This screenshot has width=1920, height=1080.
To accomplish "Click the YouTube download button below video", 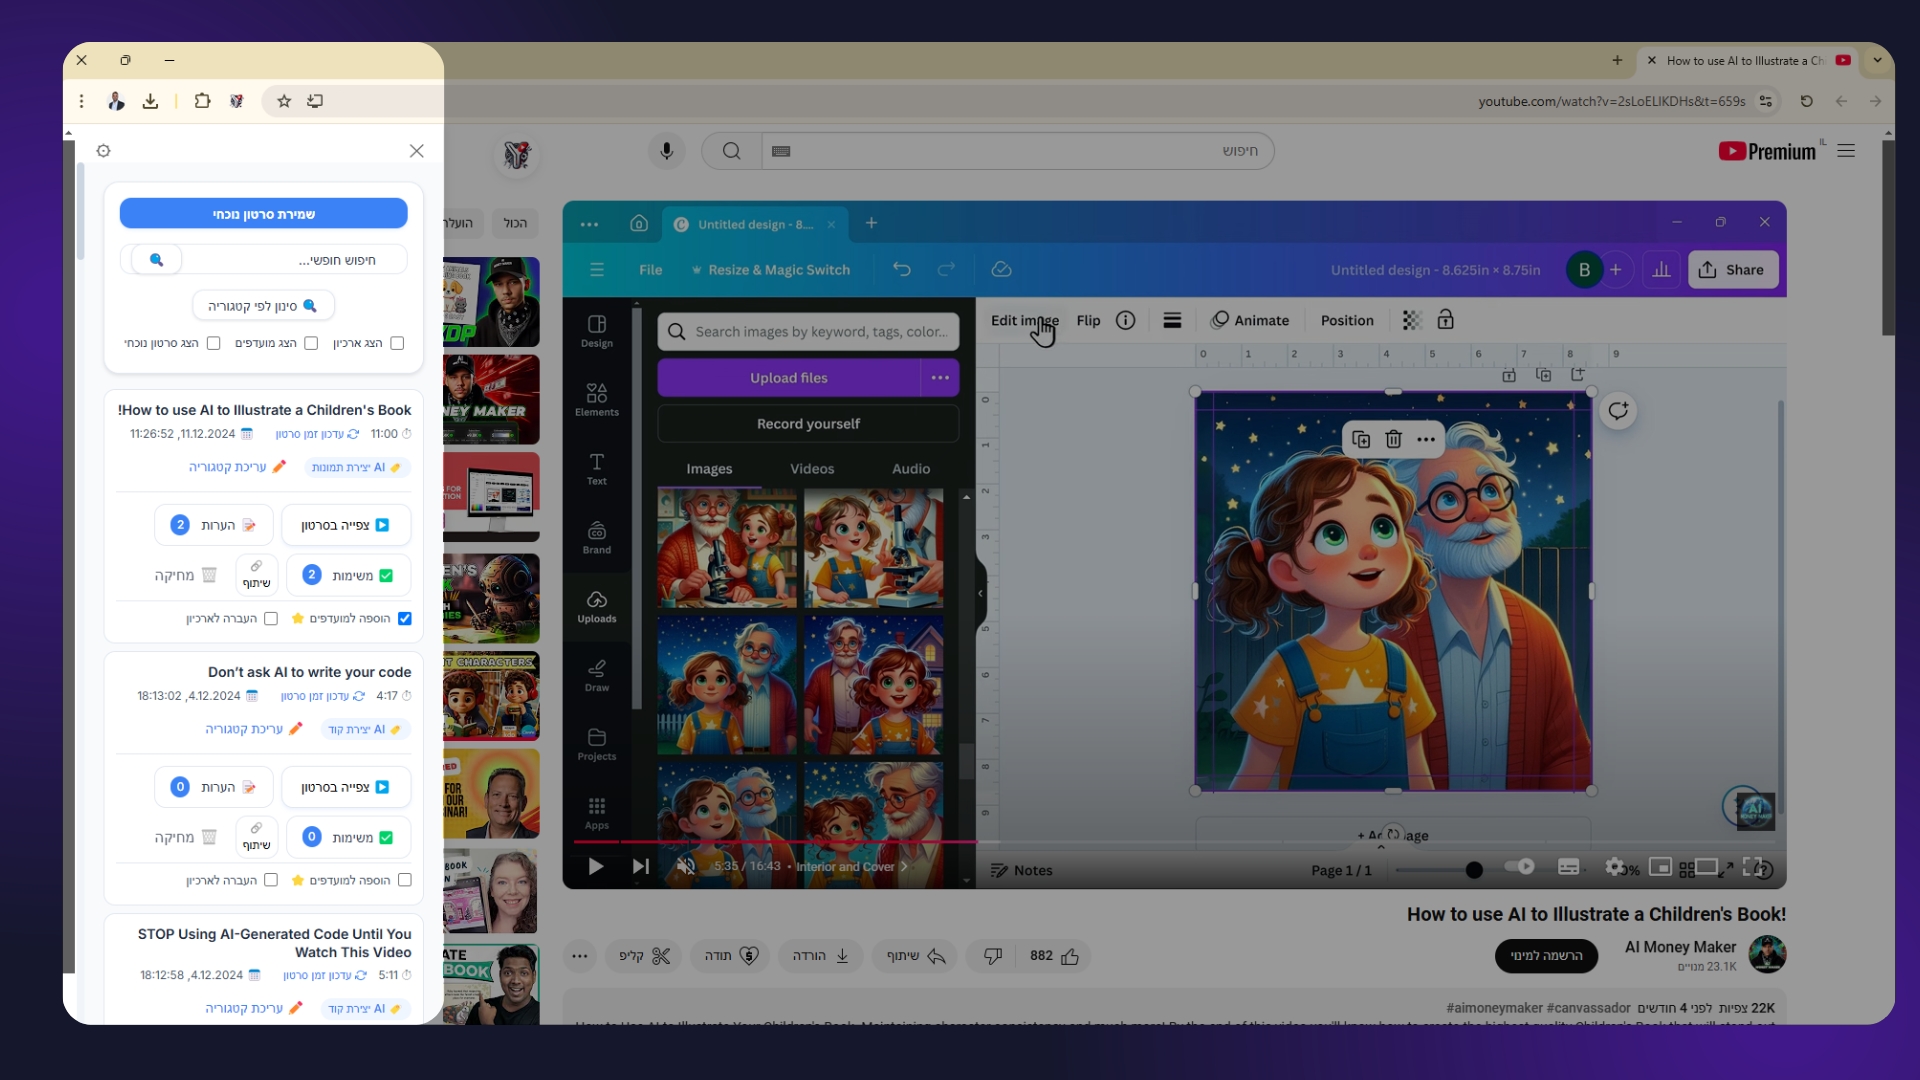I will (820, 956).
